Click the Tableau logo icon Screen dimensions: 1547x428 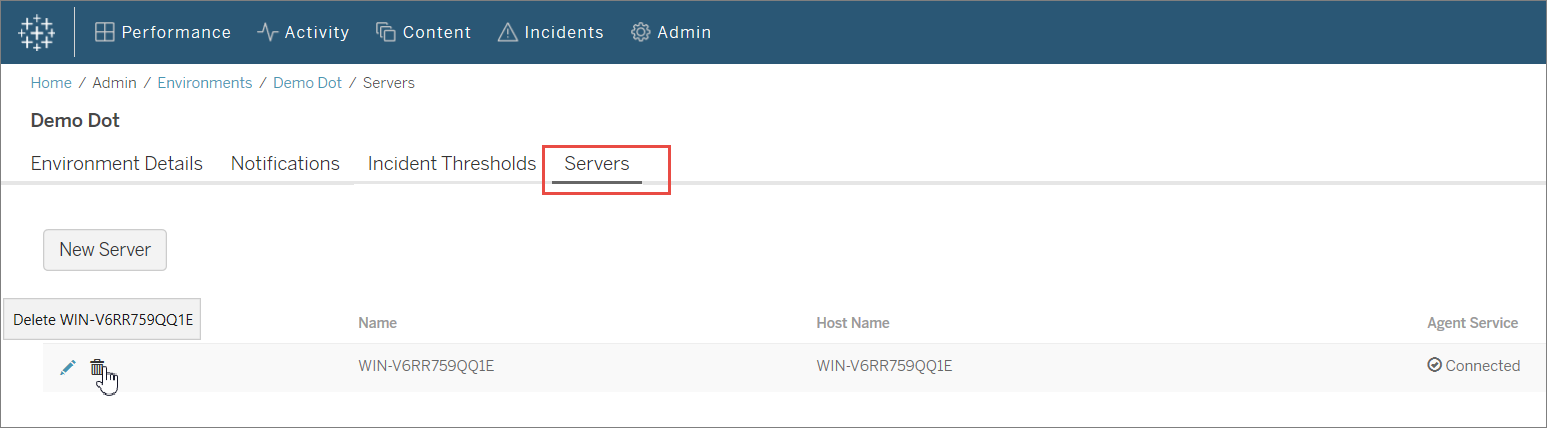(37, 32)
